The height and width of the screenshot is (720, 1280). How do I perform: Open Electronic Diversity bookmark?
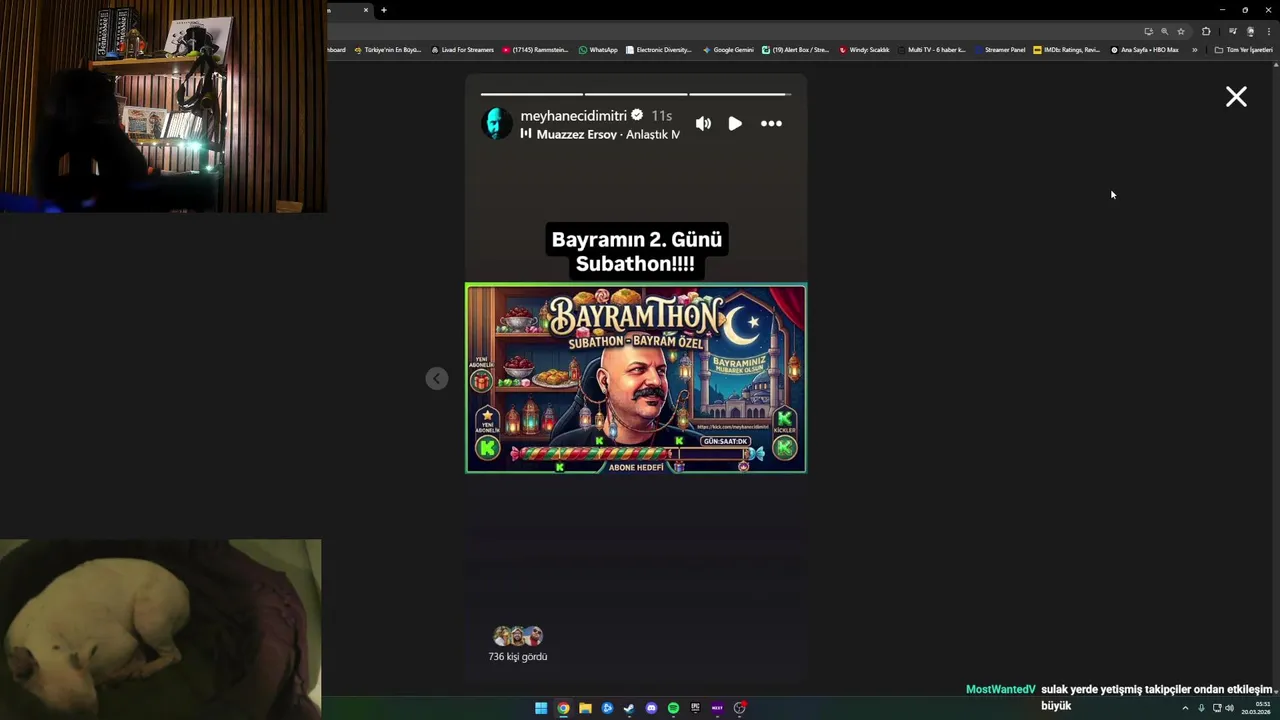pyautogui.click(x=659, y=49)
